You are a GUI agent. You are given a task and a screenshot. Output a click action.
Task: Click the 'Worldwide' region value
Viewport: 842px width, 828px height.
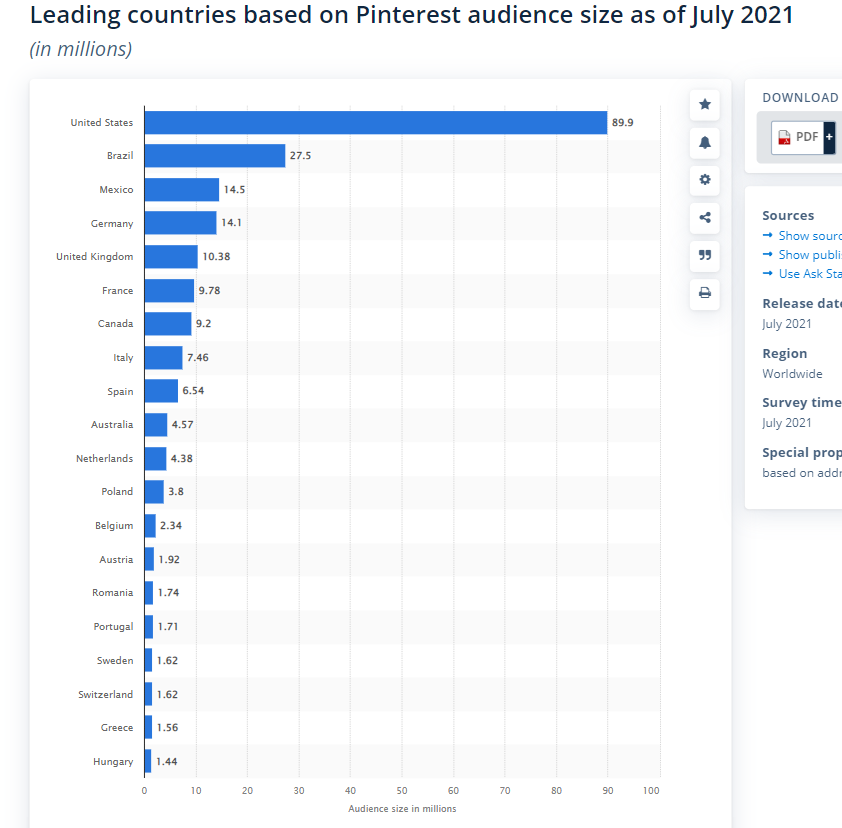(792, 374)
